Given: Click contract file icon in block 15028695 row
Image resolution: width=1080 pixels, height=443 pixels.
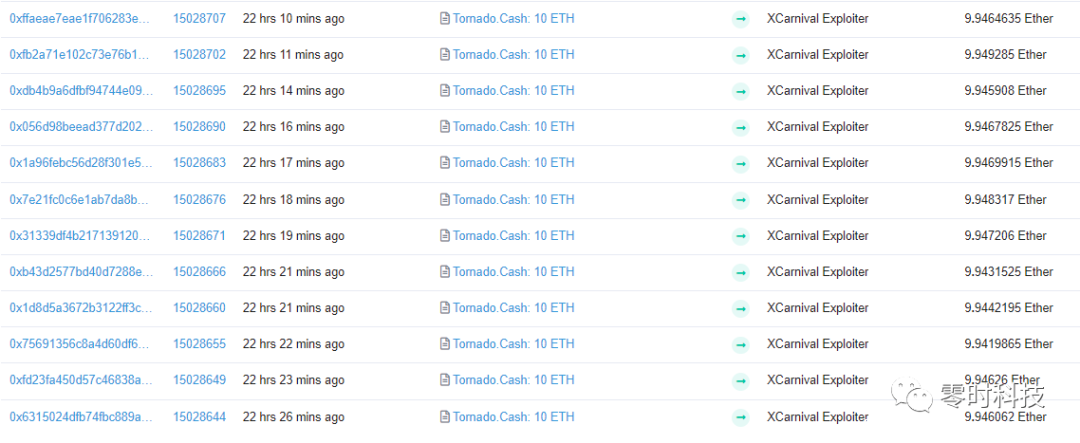Looking at the screenshot, I should click(x=445, y=91).
